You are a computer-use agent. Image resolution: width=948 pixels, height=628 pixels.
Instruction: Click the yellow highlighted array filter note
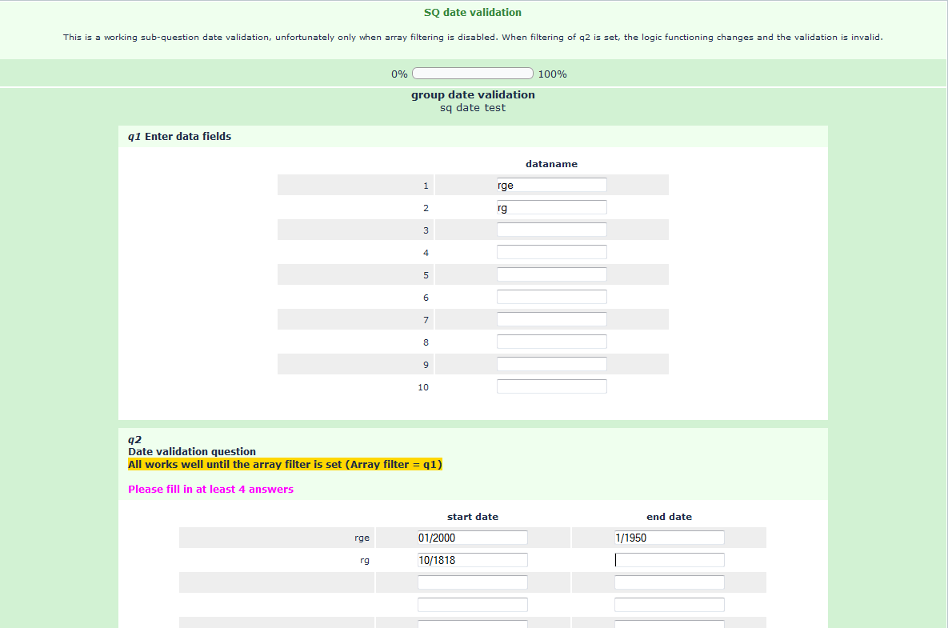click(285, 464)
